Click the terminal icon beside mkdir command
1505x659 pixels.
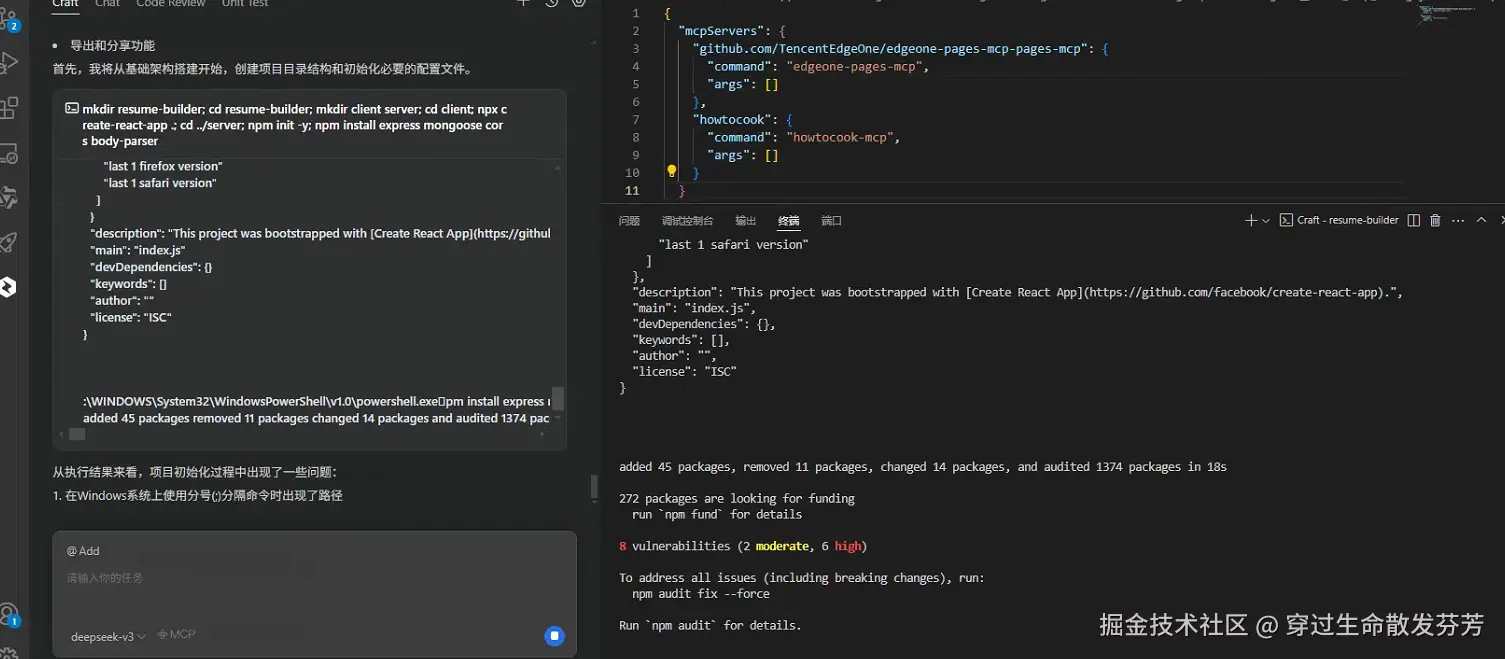coord(71,109)
